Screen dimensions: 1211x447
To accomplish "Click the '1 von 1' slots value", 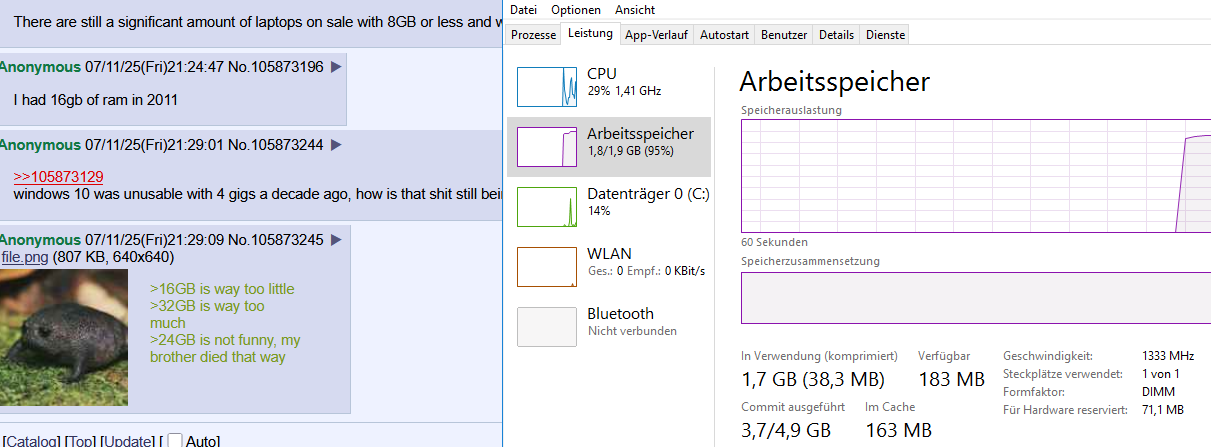I will 1160,374.
